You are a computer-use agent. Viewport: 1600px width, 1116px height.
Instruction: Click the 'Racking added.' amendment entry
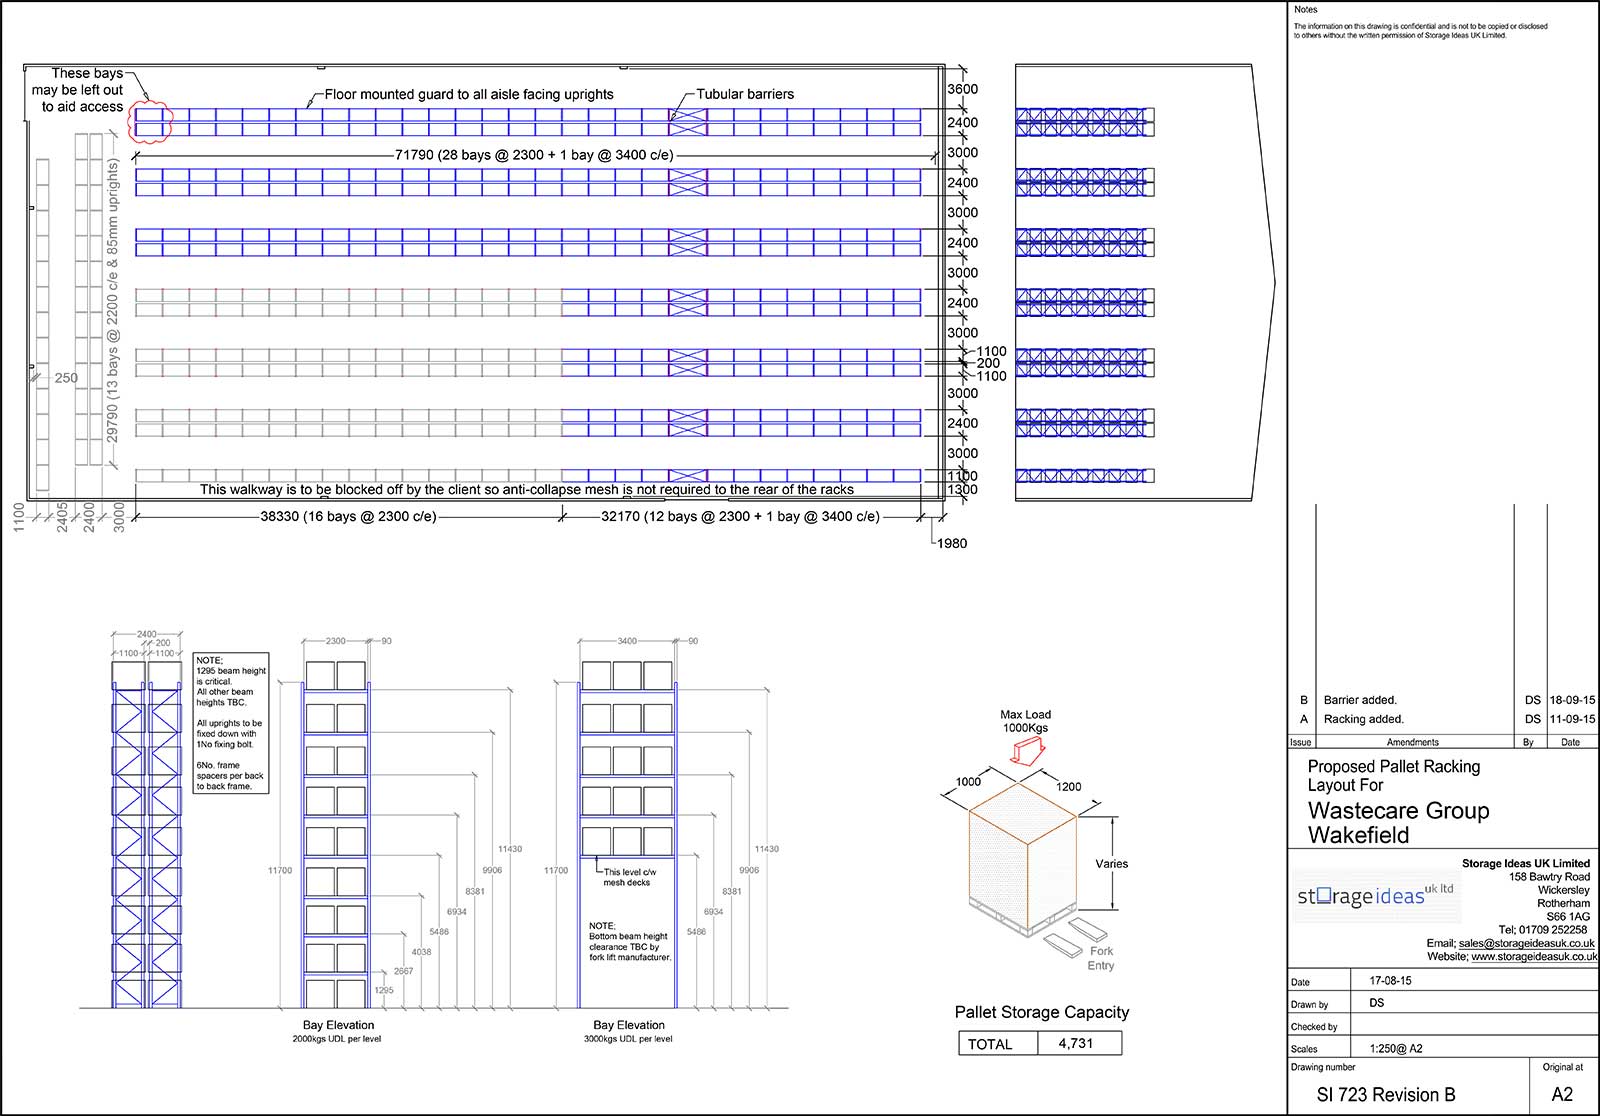tap(1364, 719)
